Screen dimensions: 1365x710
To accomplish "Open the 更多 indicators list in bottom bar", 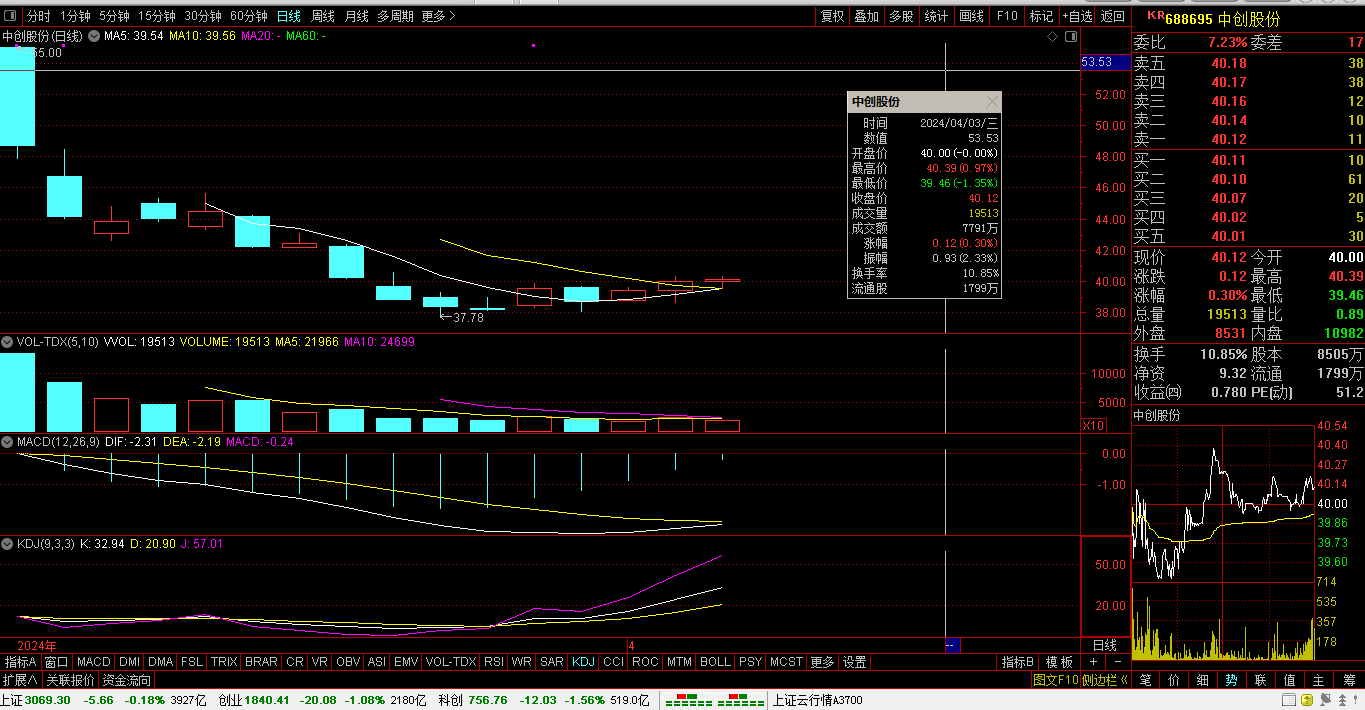I will 822,662.
